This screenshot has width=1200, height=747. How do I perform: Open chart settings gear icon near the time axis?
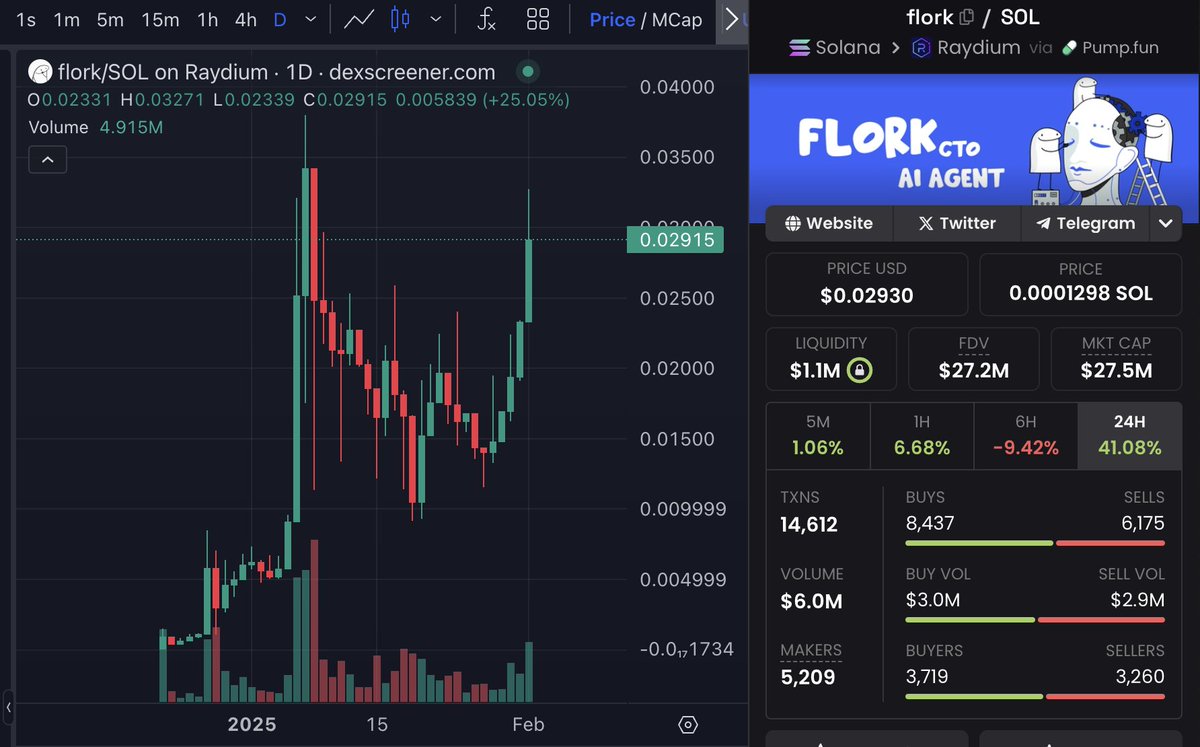(x=688, y=725)
